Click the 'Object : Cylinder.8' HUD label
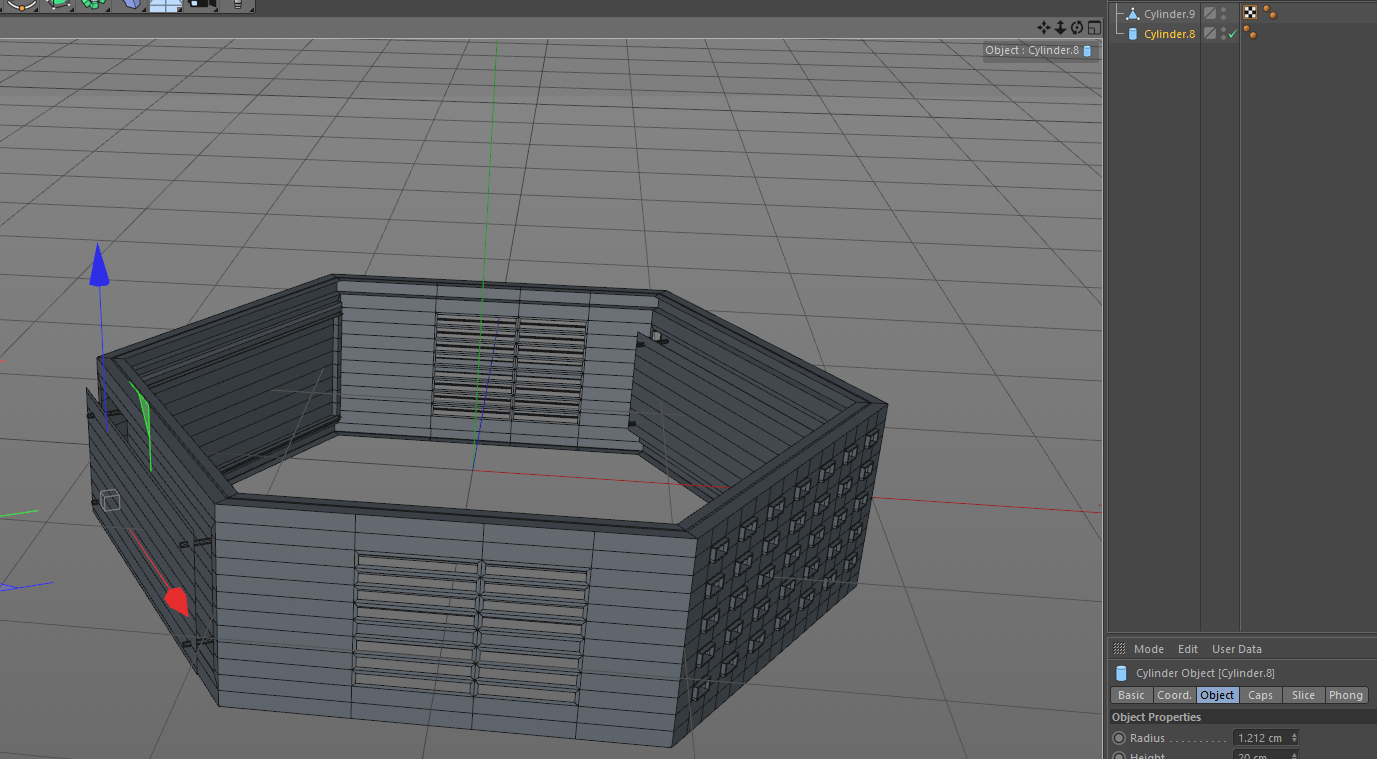Screen dimensions: 1377x759 click(1032, 50)
